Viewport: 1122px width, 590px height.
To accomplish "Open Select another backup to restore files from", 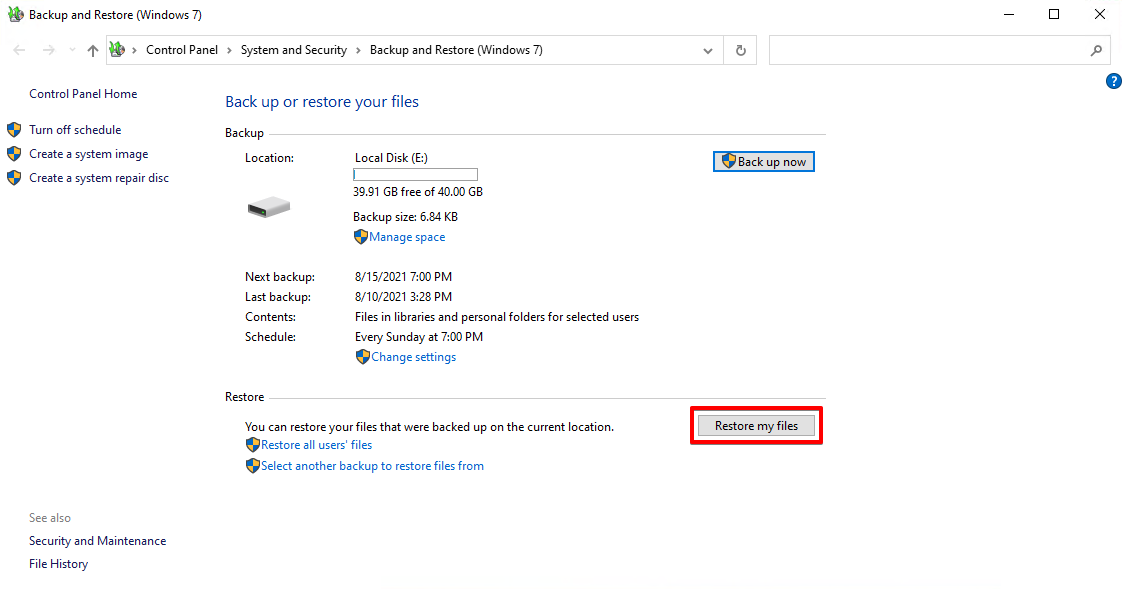I will point(372,465).
